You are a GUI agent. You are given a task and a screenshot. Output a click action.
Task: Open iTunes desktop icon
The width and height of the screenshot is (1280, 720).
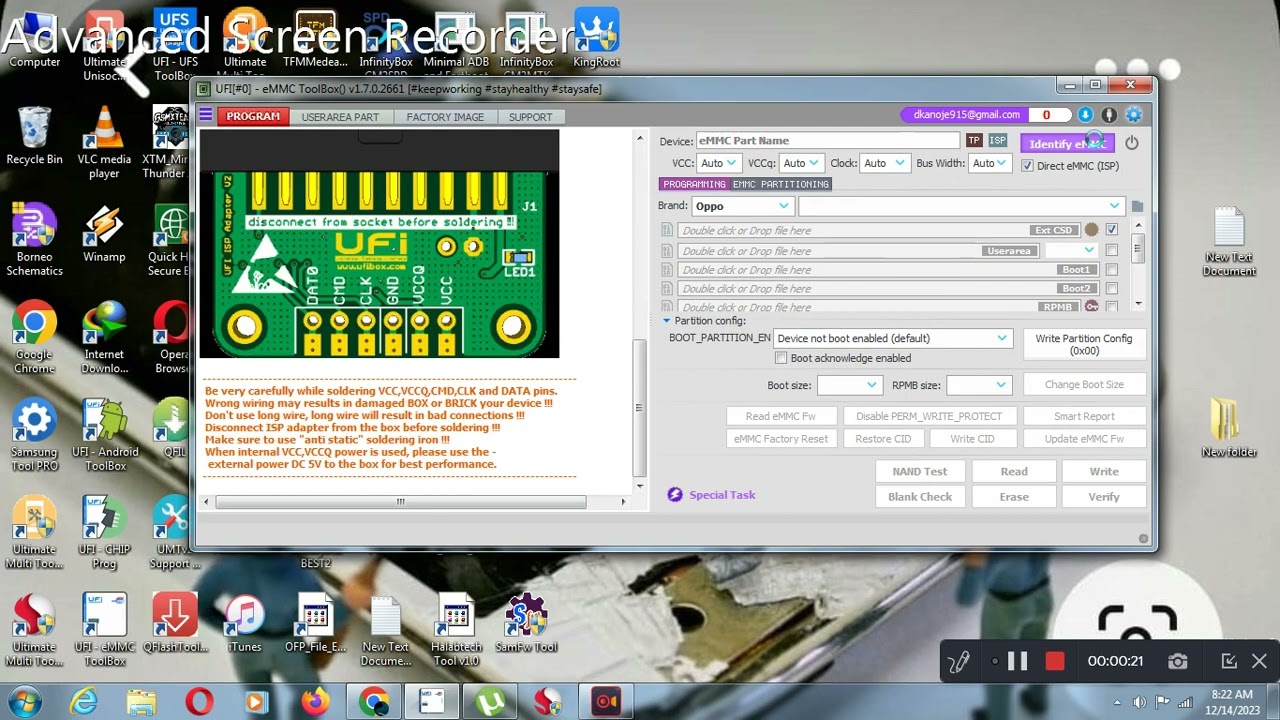point(244,624)
